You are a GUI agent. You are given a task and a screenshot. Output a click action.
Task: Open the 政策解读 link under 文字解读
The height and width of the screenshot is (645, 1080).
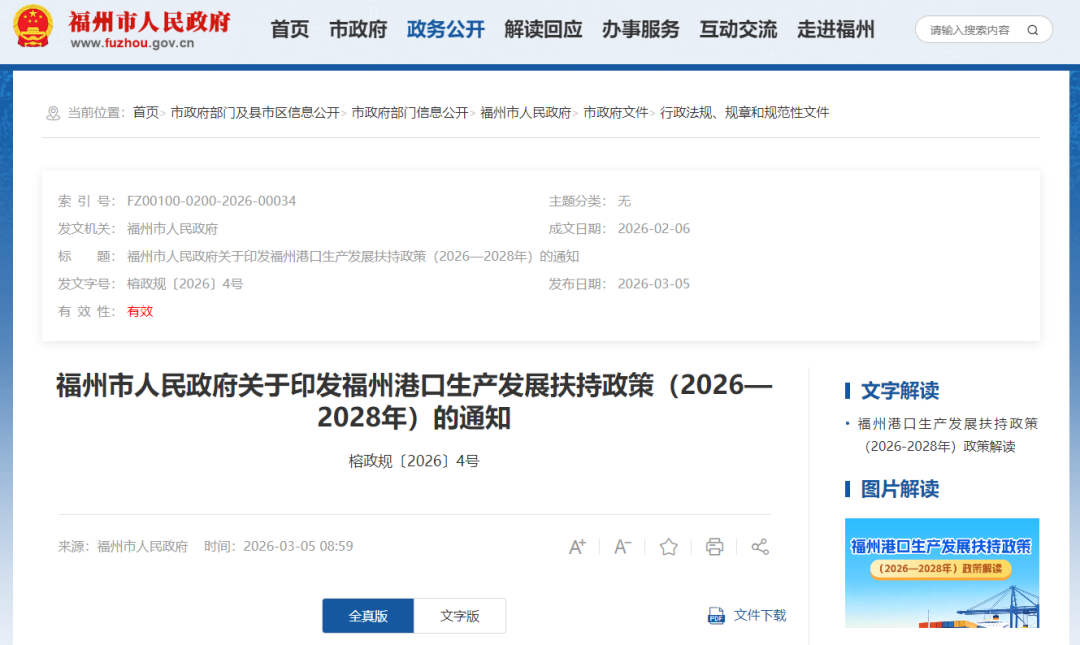point(944,435)
